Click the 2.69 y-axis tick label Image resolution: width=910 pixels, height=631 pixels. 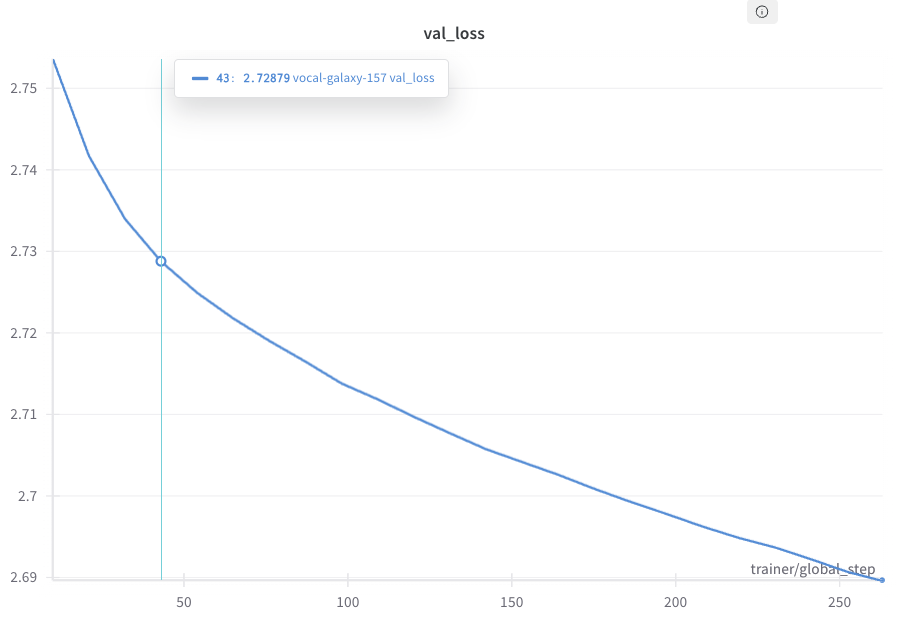tap(23, 577)
